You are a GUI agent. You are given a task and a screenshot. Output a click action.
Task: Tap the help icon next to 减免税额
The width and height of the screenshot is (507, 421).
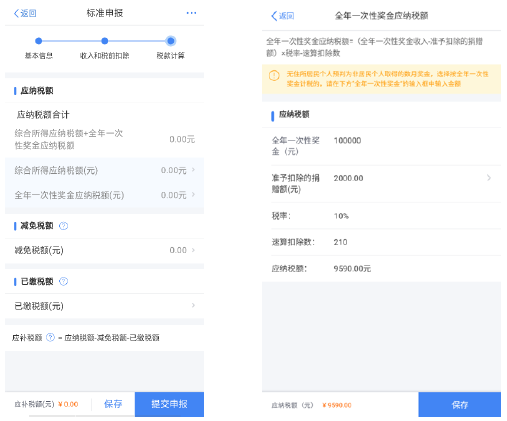(x=63, y=226)
